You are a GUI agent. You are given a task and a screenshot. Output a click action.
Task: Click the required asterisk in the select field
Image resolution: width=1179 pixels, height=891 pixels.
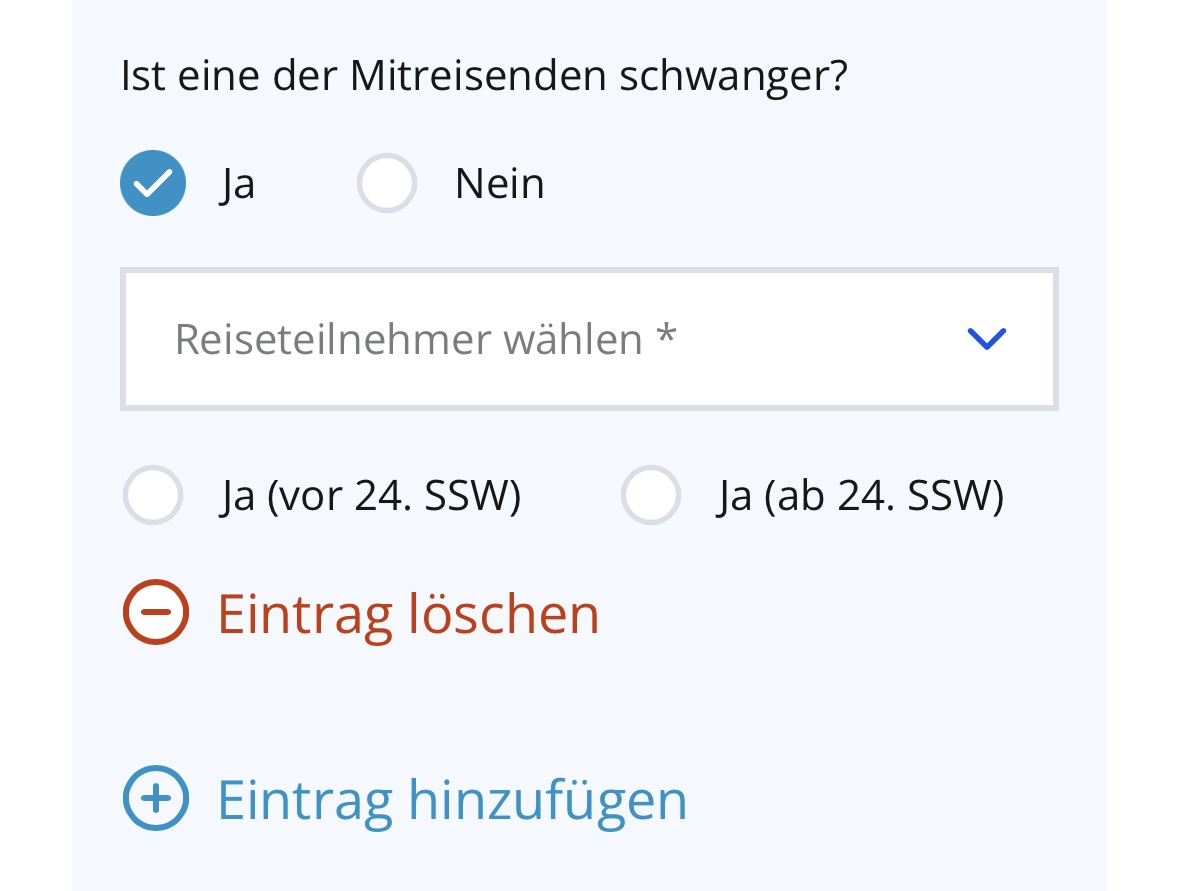(667, 337)
